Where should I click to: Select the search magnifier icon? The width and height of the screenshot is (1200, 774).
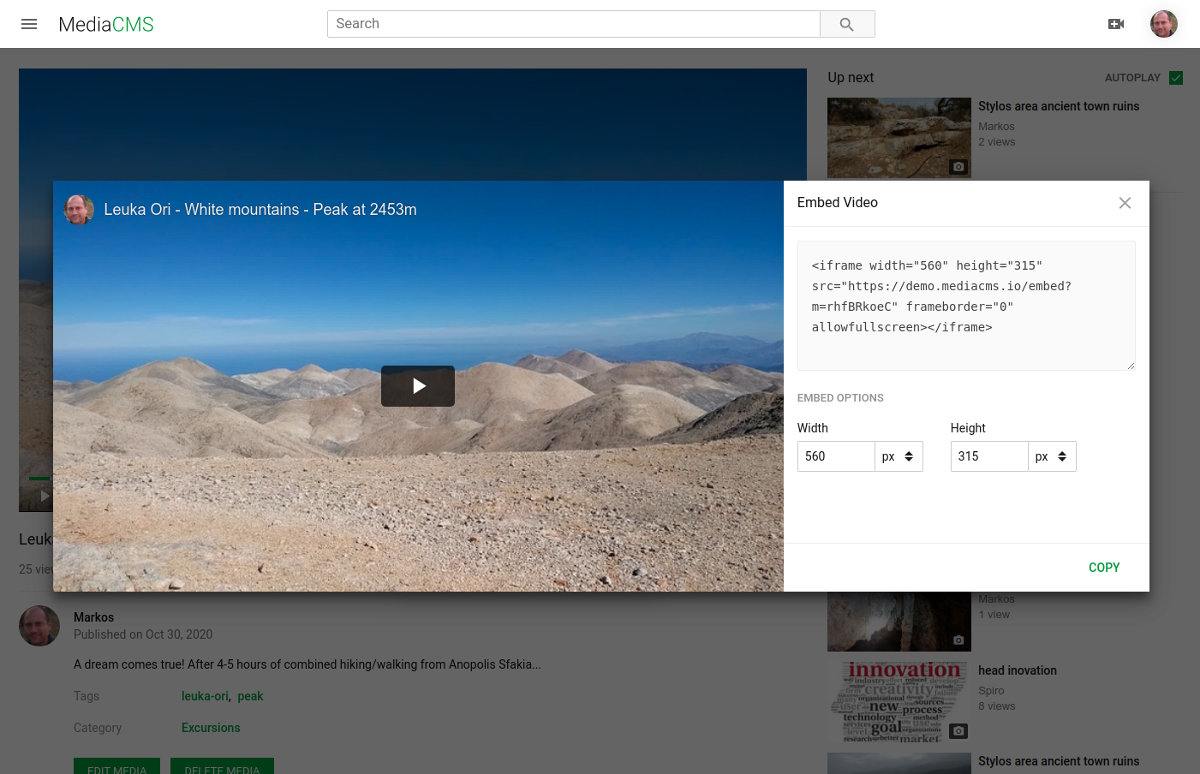(847, 23)
